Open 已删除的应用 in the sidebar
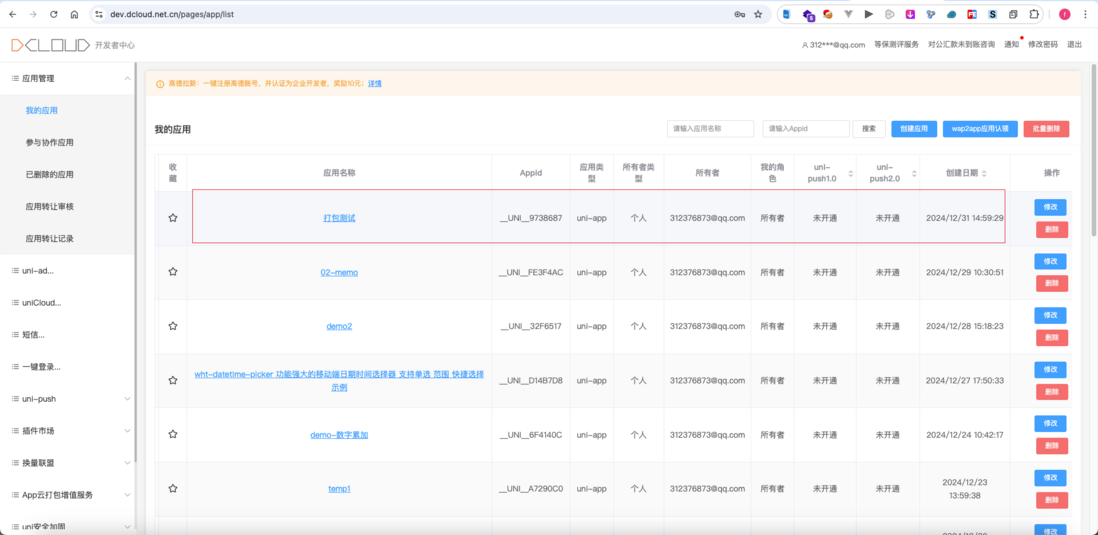1098x535 pixels. coord(50,174)
